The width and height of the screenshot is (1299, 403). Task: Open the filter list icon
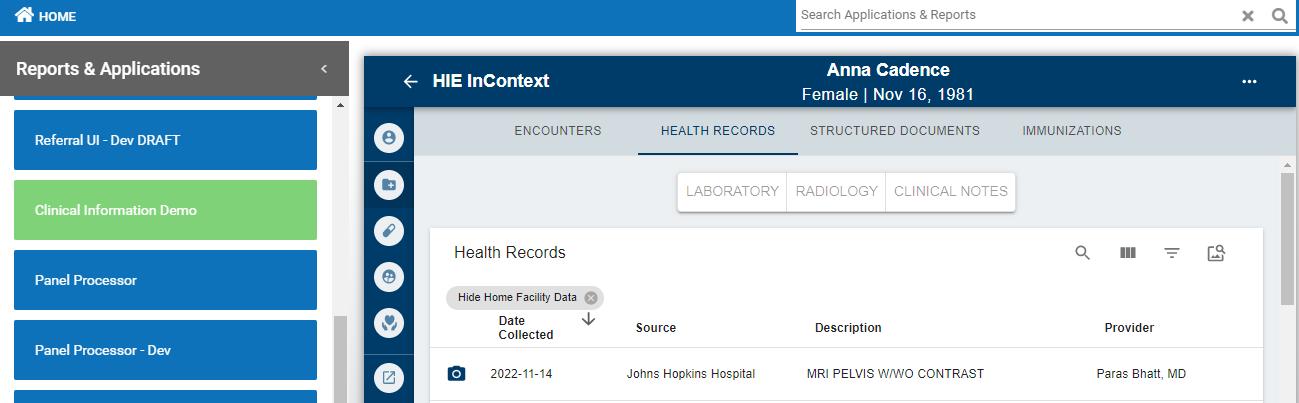pyautogui.click(x=1172, y=253)
